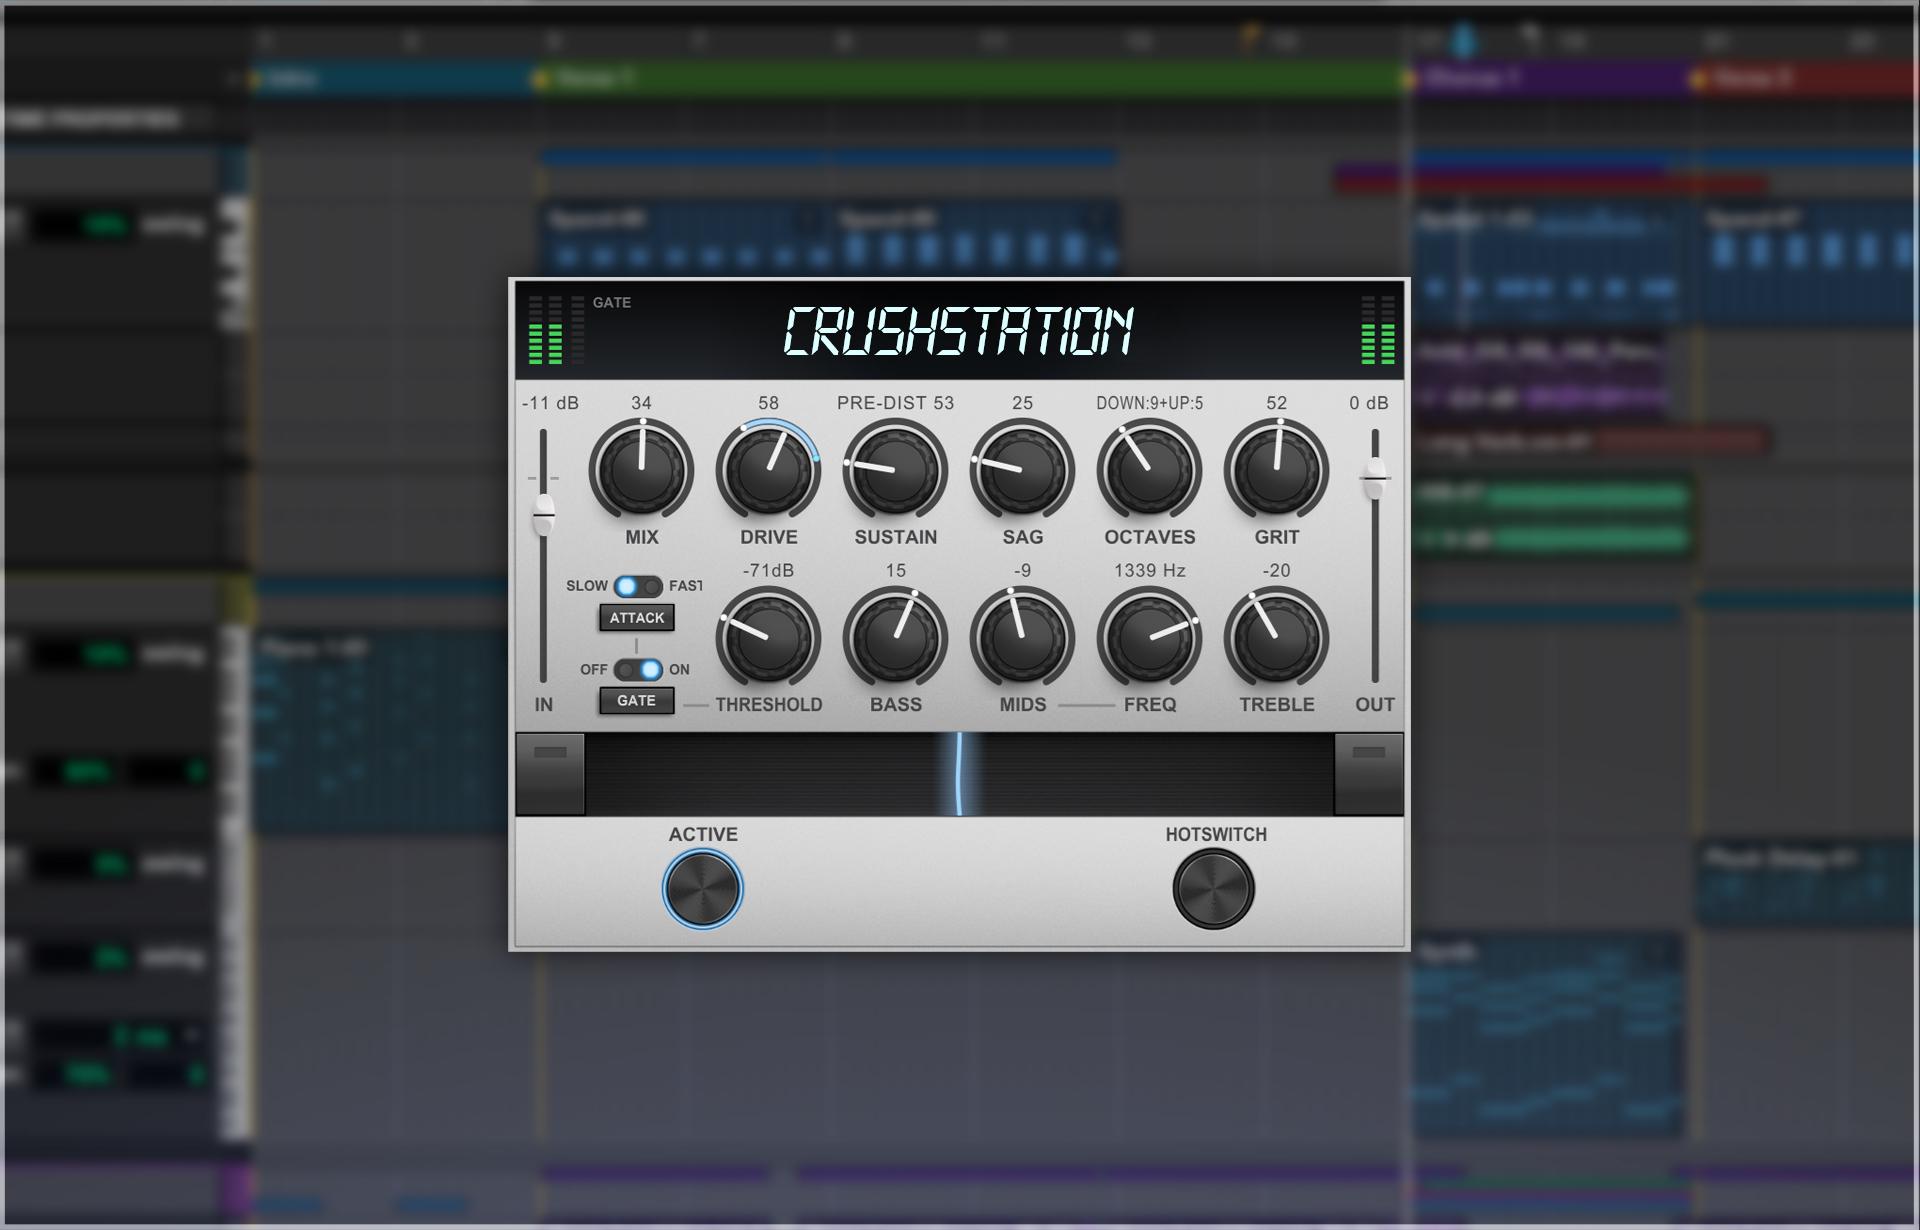Click the TREBLE value -20
Screen dimensions: 1920x1230
(1276, 571)
